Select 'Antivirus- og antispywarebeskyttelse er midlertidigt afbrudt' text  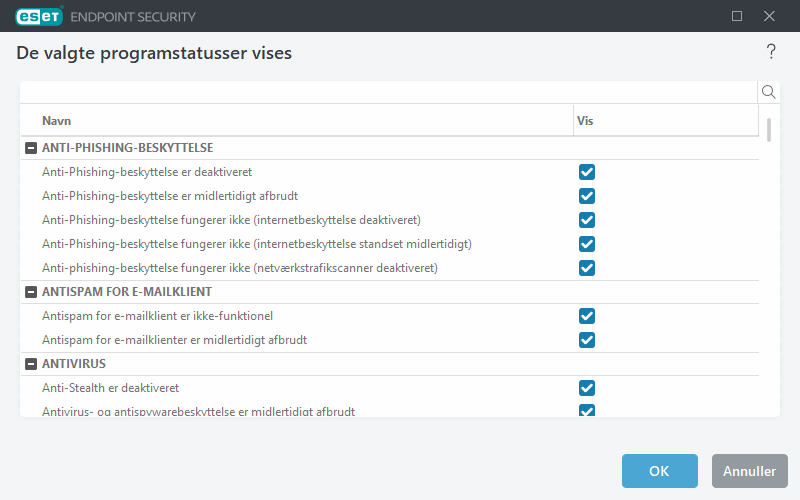[198, 411]
